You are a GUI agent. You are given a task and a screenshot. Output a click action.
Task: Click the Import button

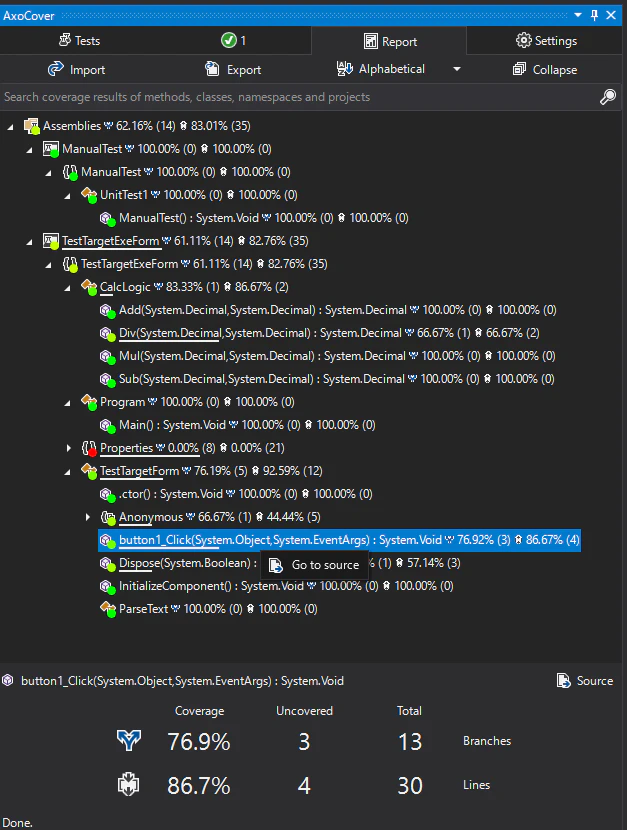click(77, 69)
